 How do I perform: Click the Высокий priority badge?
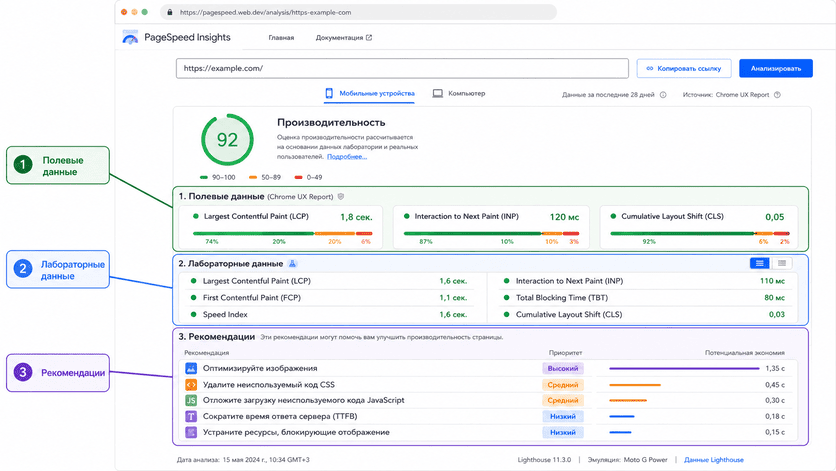562,368
